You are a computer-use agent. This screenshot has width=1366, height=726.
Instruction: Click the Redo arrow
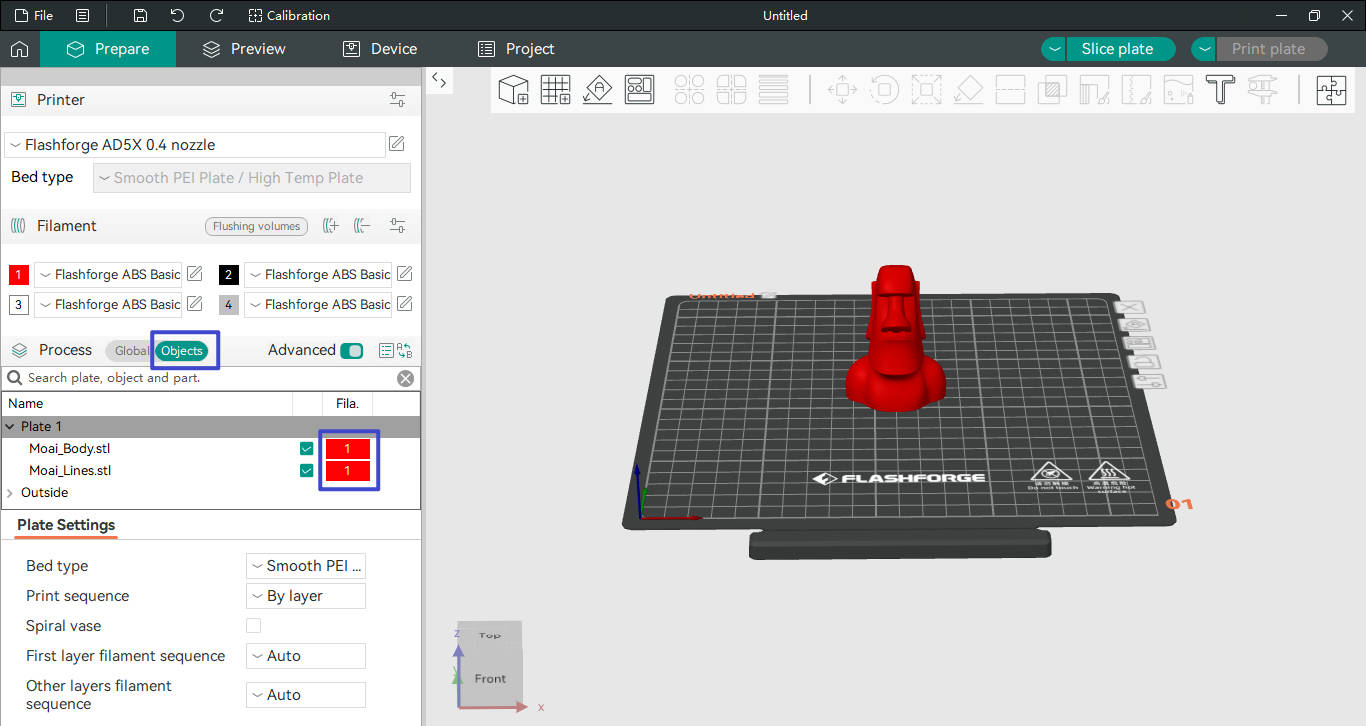(216, 16)
